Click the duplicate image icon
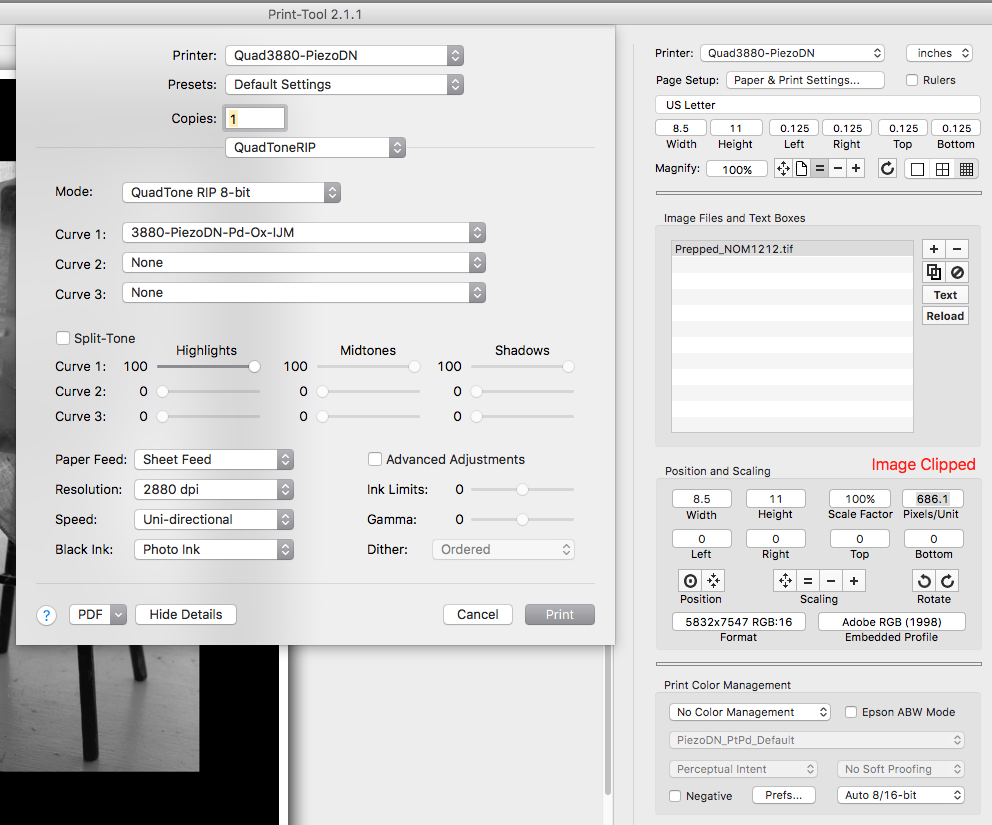 (x=934, y=272)
